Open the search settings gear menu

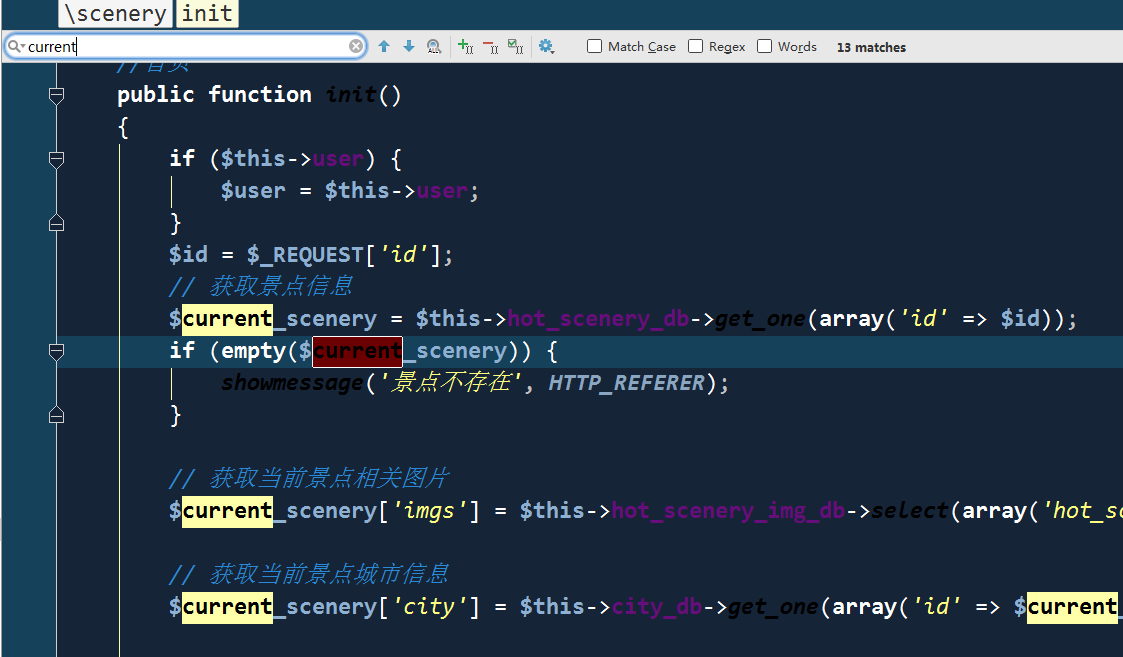point(546,47)
